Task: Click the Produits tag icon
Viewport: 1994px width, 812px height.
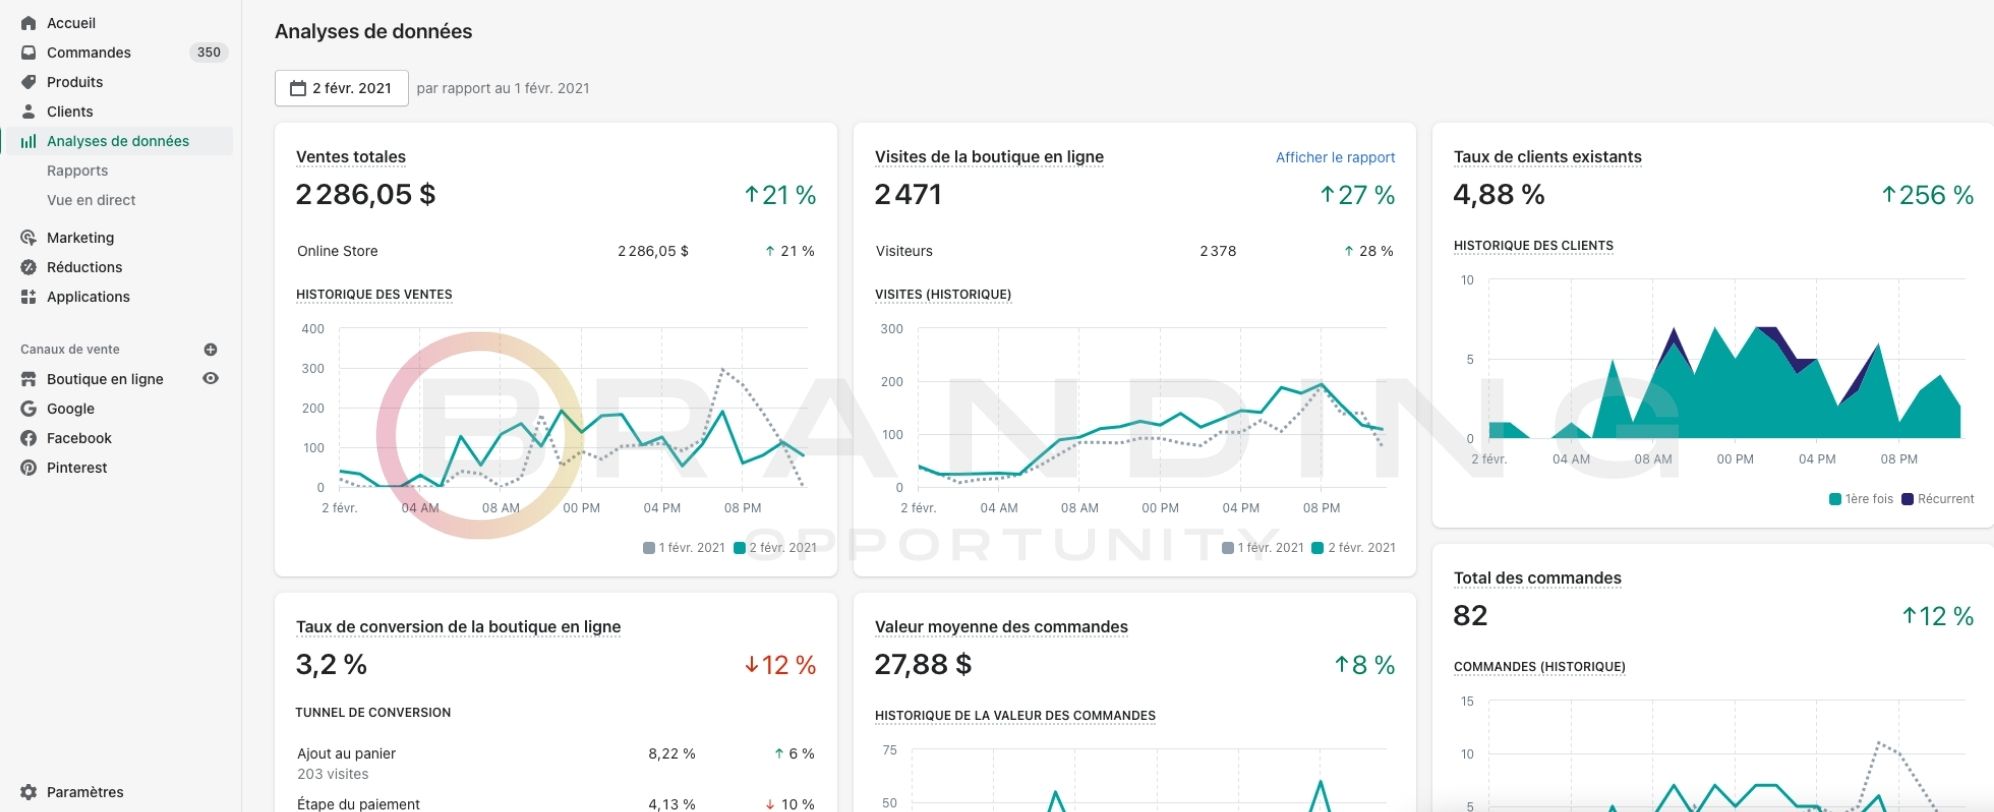Action: coord(28,82)
